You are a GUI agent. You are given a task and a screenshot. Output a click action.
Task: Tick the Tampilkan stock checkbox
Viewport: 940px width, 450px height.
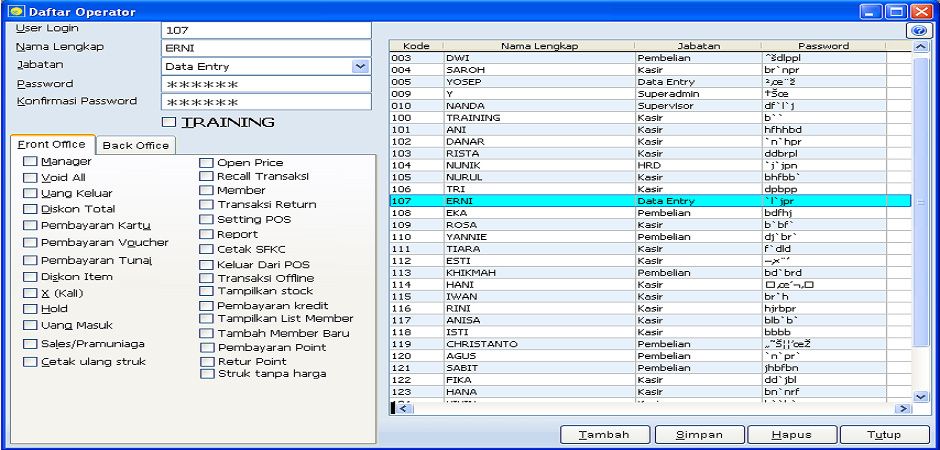pyautogui.click(x=206, y=291)
